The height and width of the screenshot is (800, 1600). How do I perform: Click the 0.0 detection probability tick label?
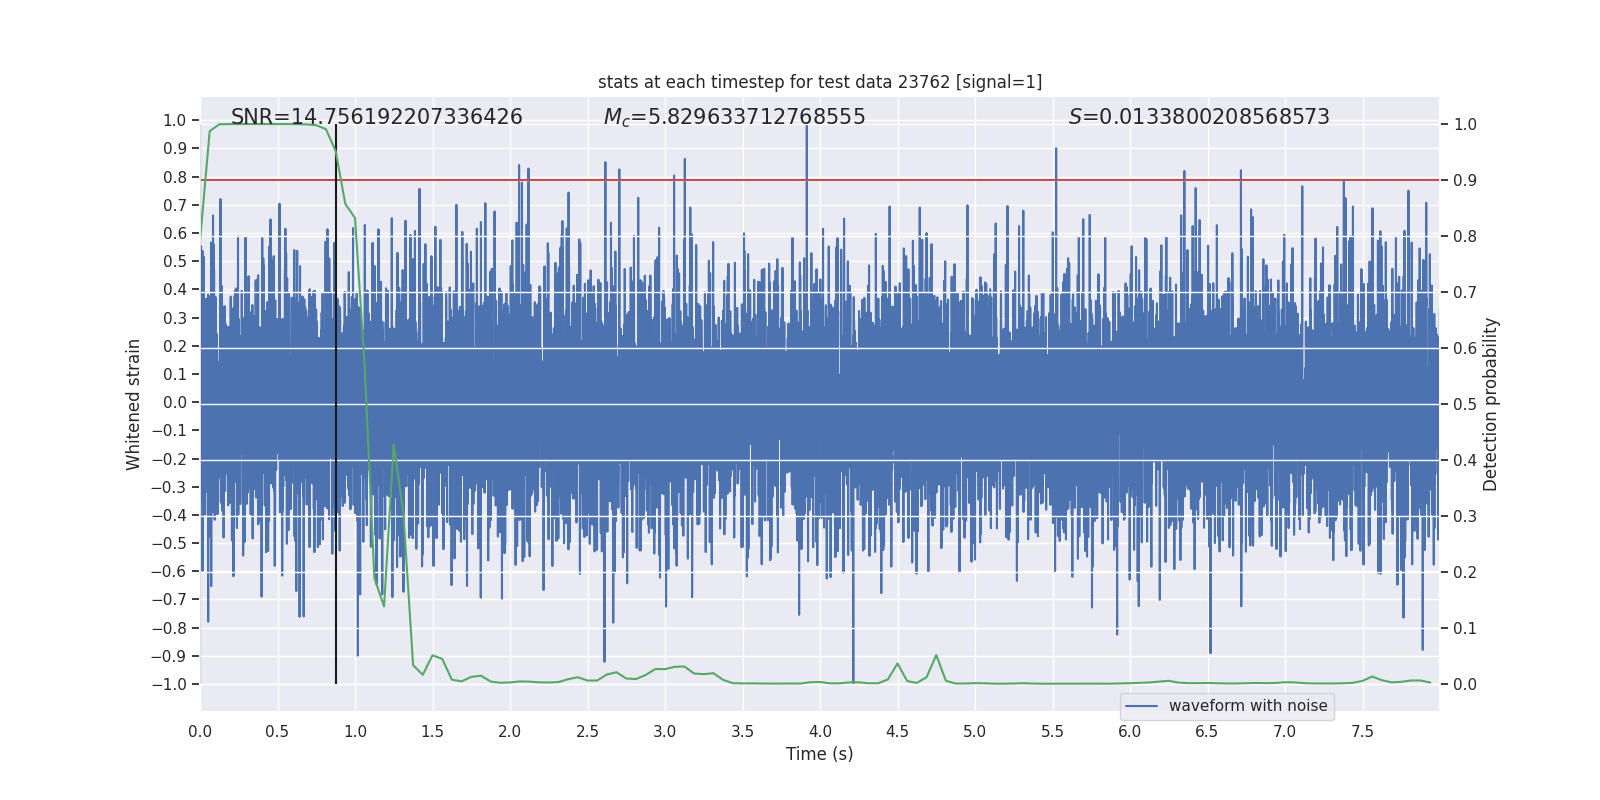point(1465,684)
